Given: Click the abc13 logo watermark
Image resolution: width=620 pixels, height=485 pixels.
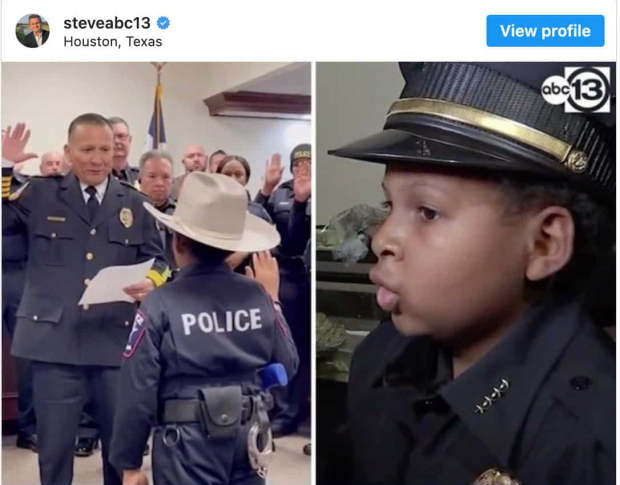Looking at the screenshot, I should point(576,90).
